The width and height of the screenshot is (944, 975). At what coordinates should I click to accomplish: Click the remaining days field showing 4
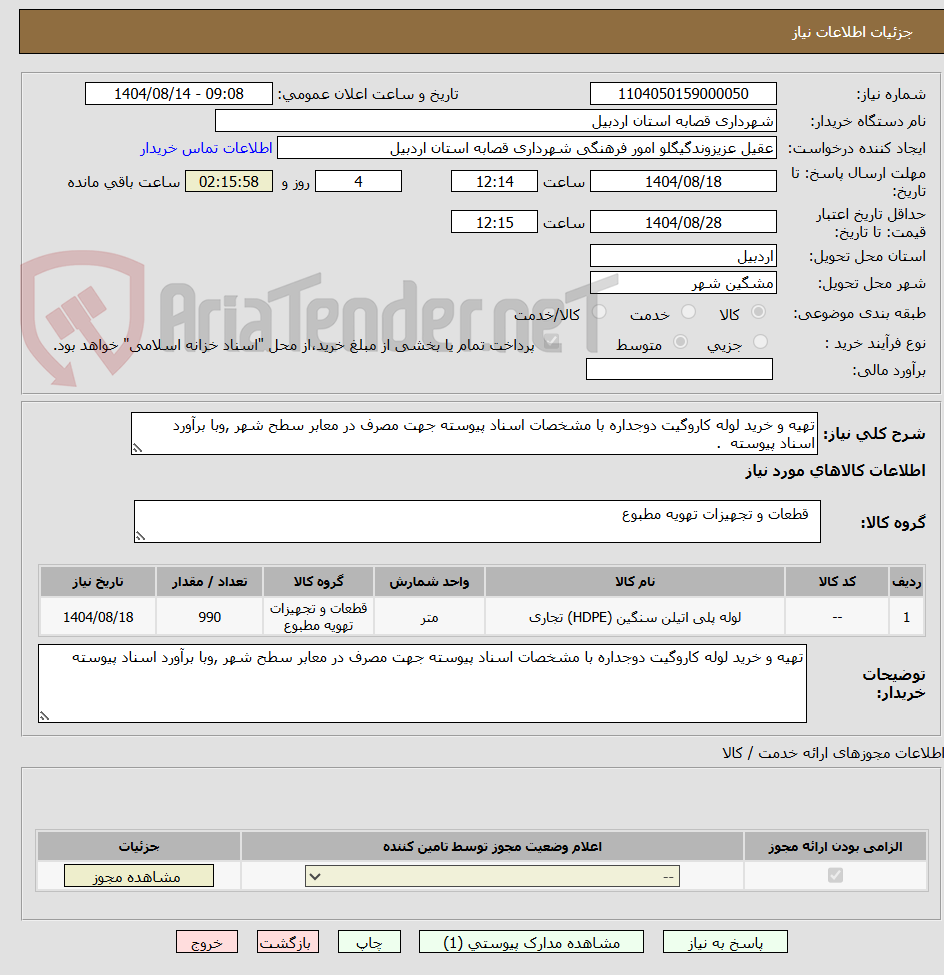[x=358, y=182]
